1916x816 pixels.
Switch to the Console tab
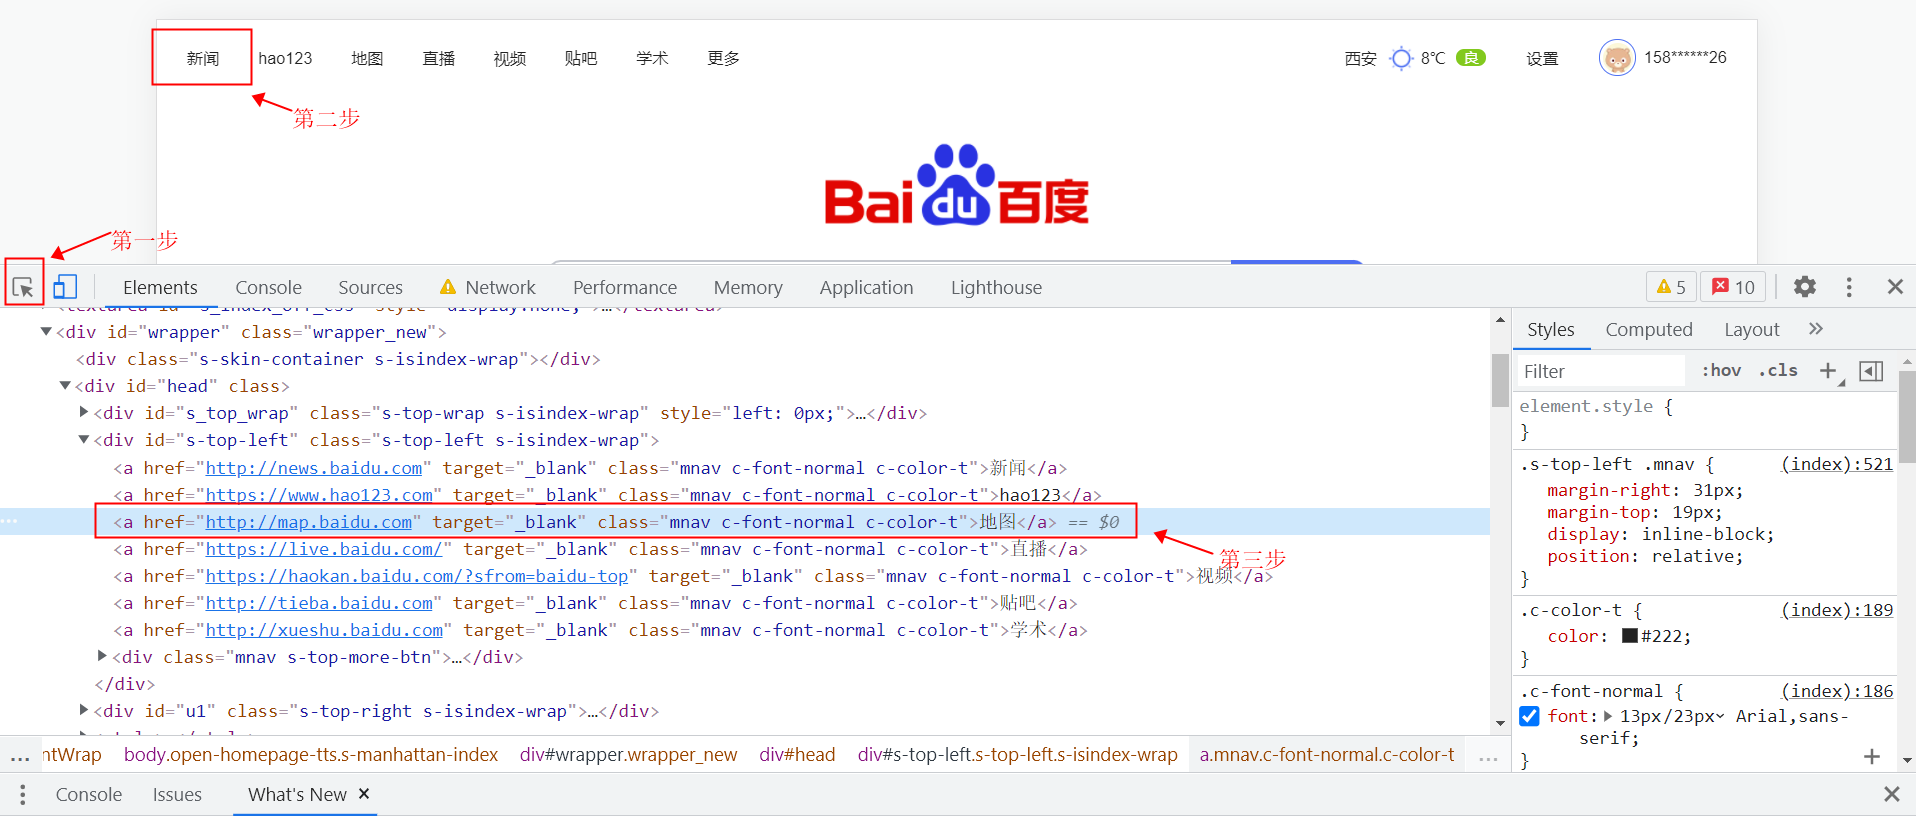[x=268, y=287]
